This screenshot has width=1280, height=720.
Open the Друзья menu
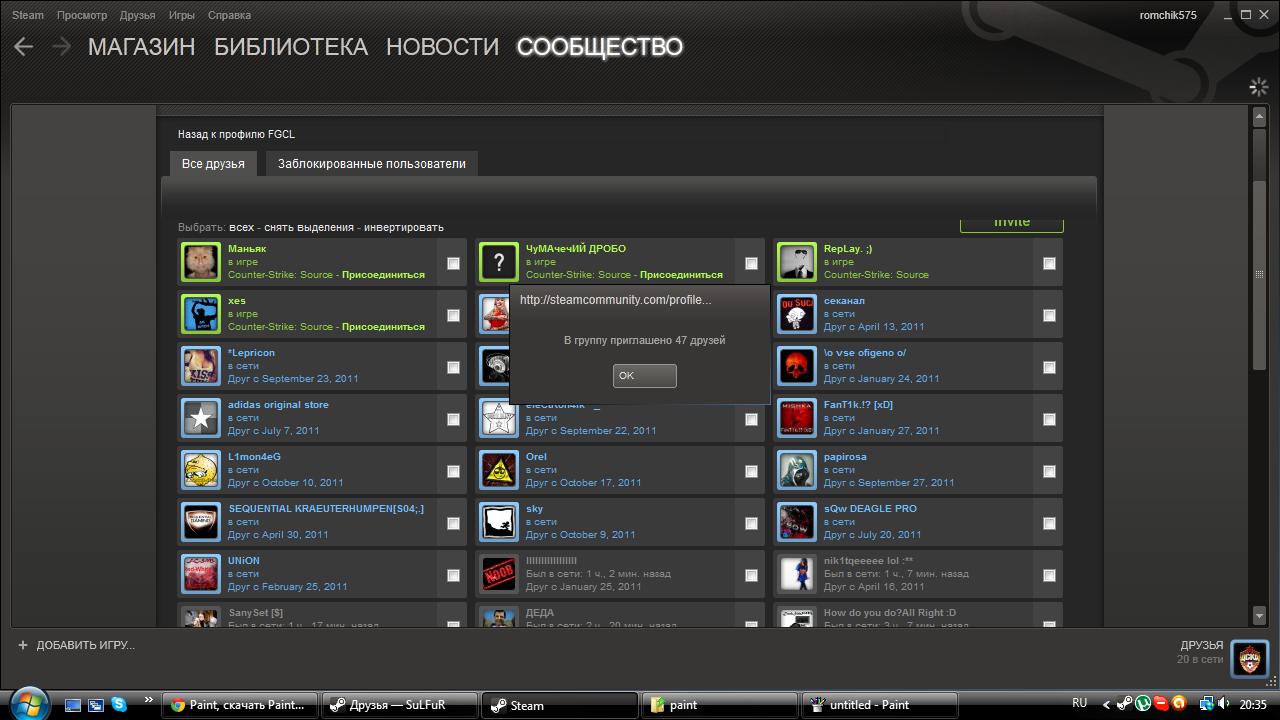click(137, 15)
